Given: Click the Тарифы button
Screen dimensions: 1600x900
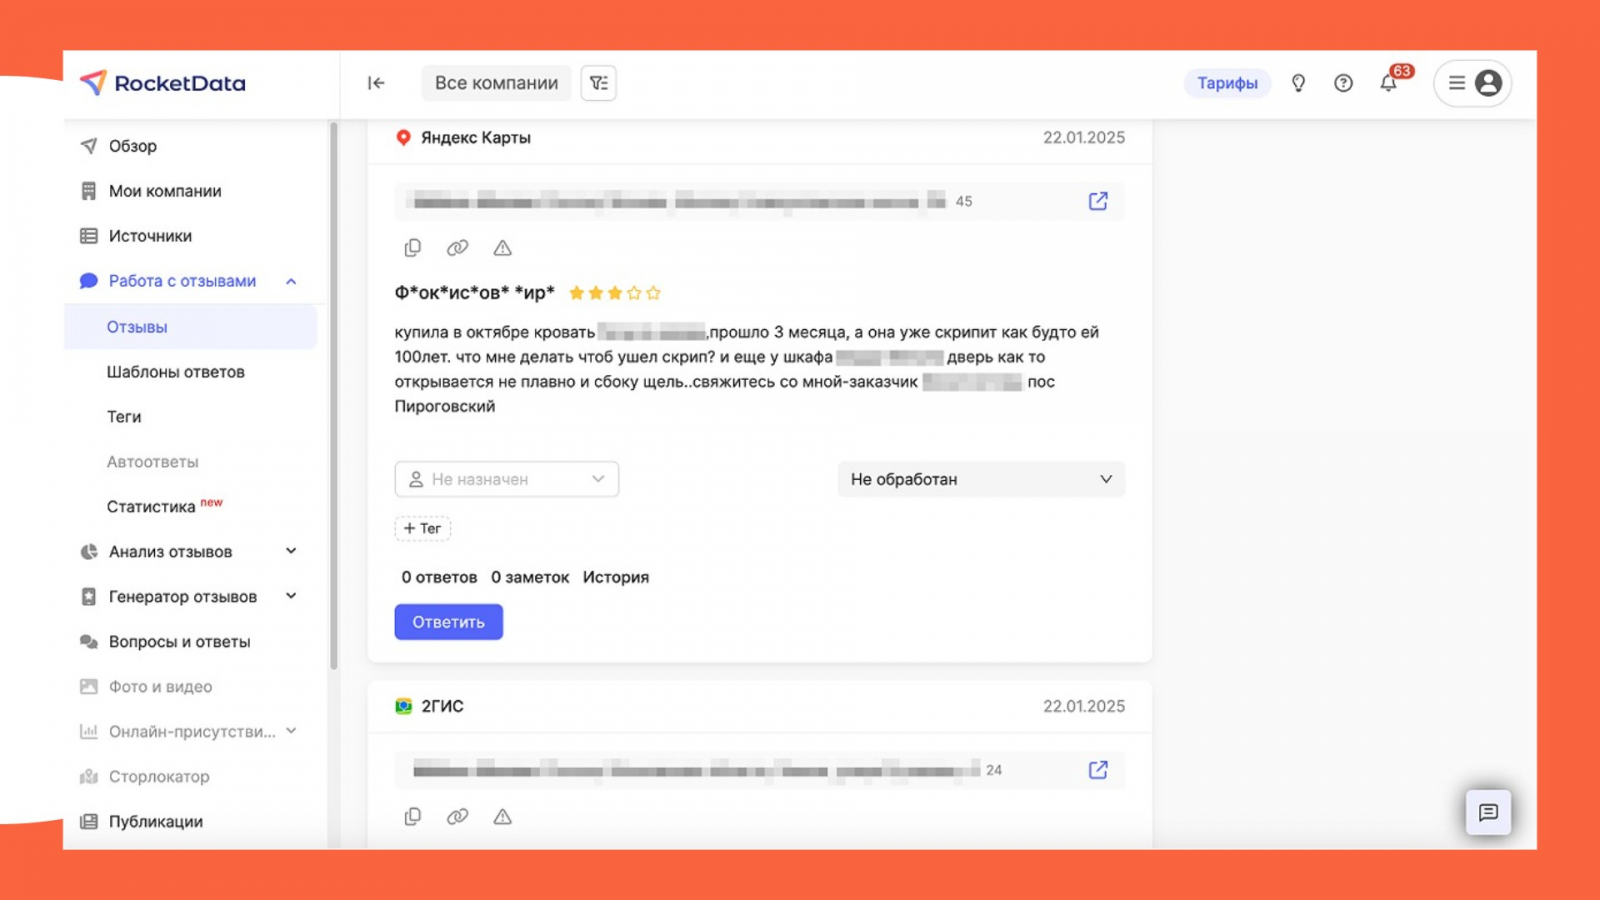Looking at the screenshot, I should 1228,83.
